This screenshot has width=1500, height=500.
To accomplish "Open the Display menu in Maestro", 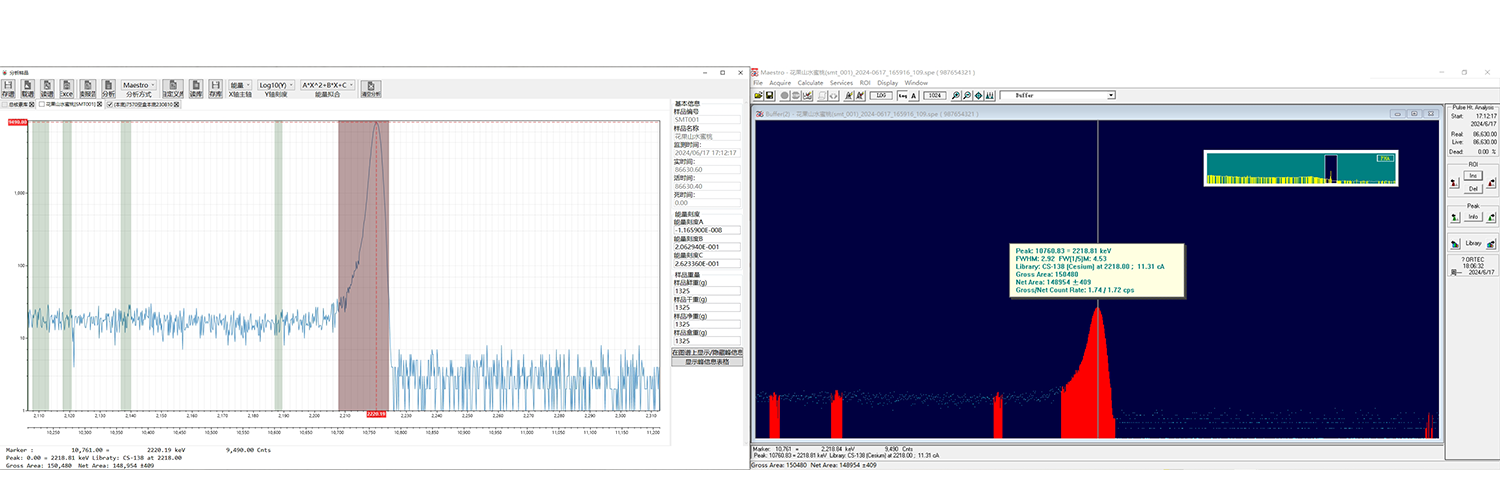I will 887,83.
